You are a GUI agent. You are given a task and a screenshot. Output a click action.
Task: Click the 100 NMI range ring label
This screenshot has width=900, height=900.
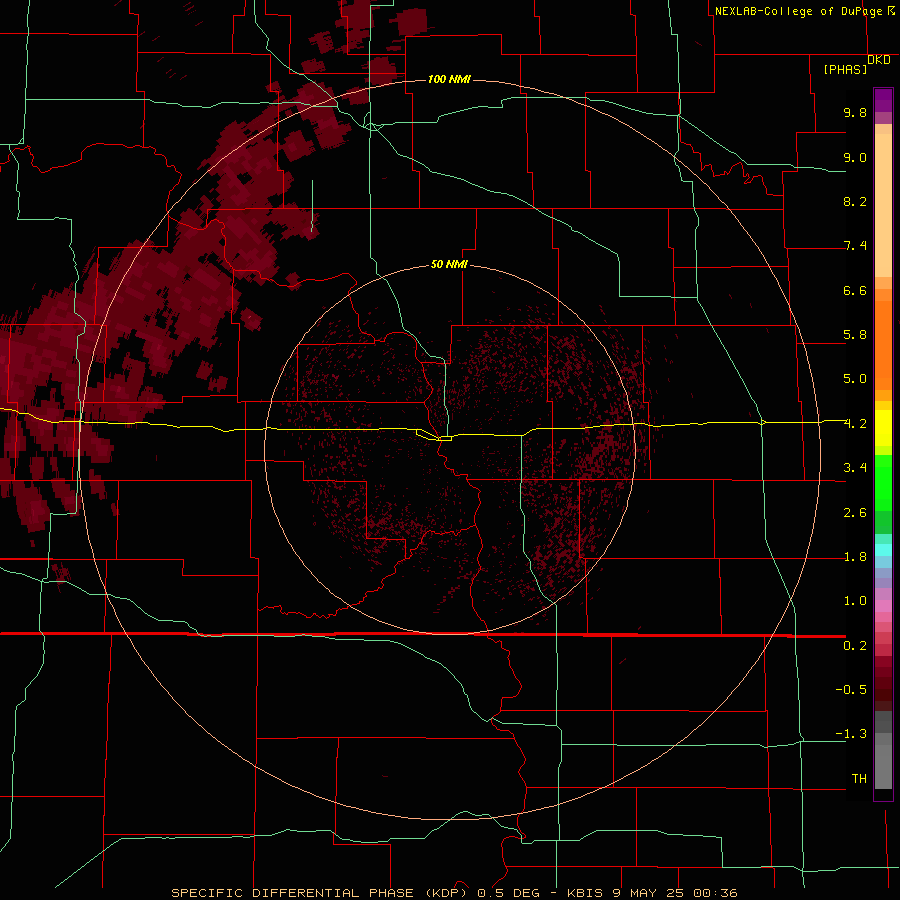point(449,79)
